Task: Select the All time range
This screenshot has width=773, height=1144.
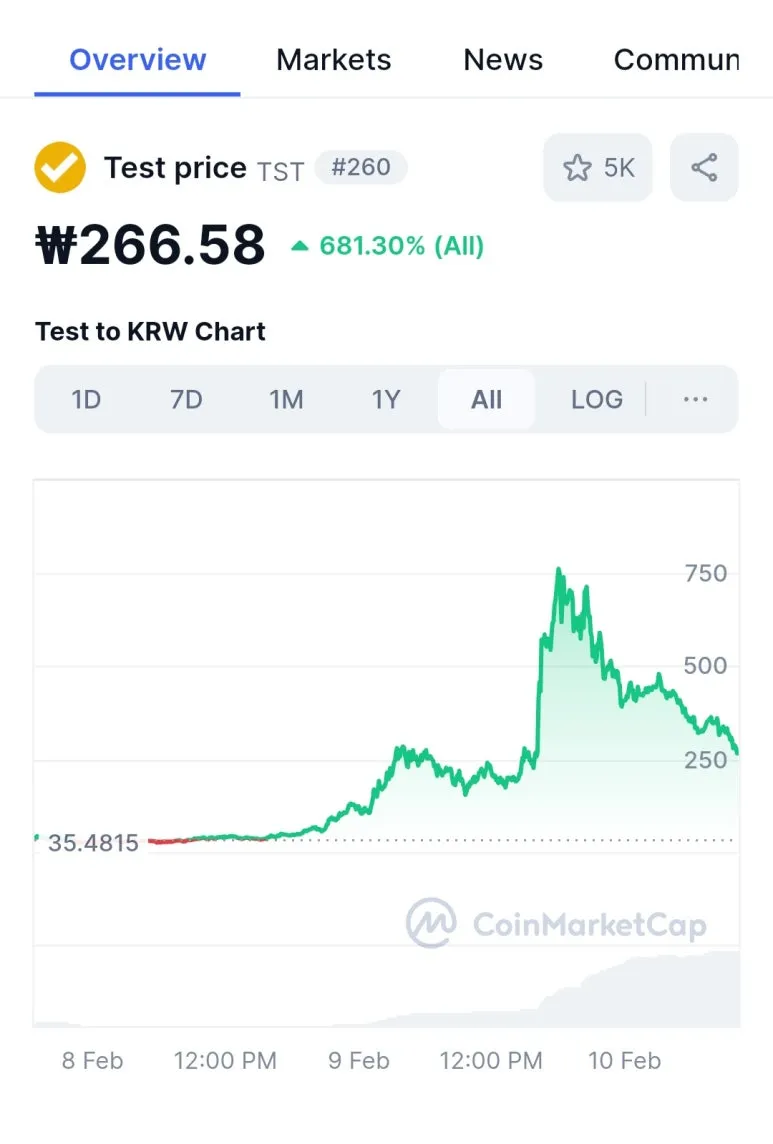Action: click(486, 399)
